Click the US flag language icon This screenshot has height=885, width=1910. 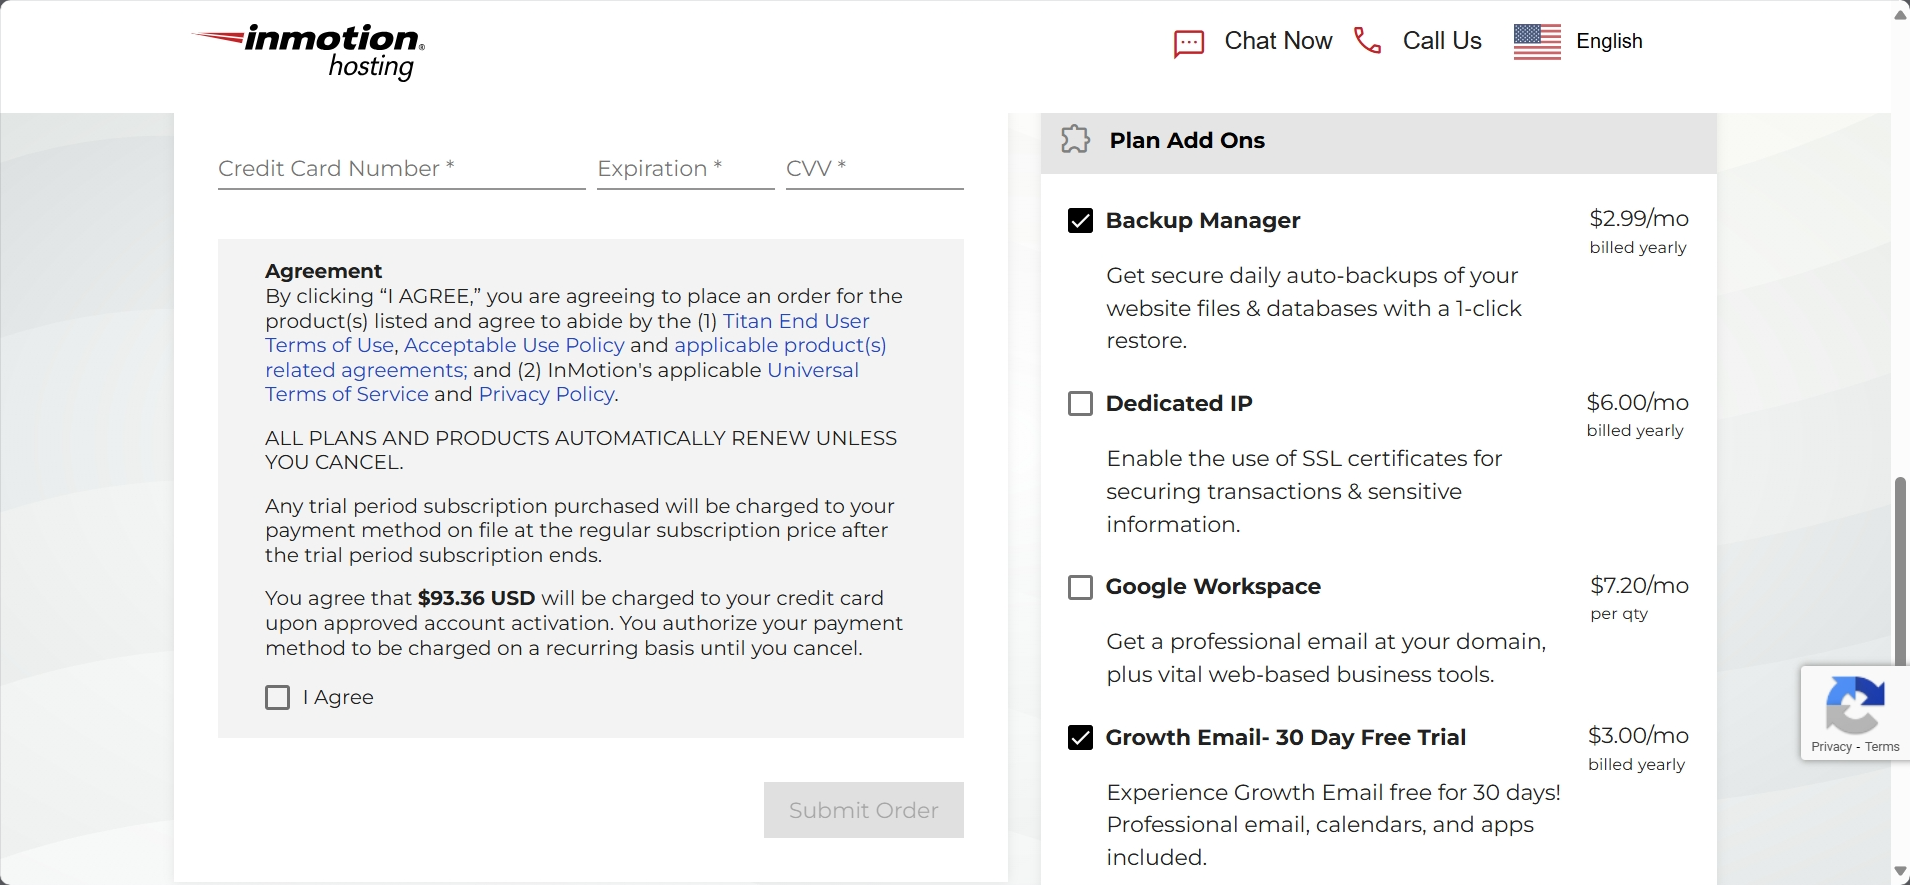coord(1537,41)
